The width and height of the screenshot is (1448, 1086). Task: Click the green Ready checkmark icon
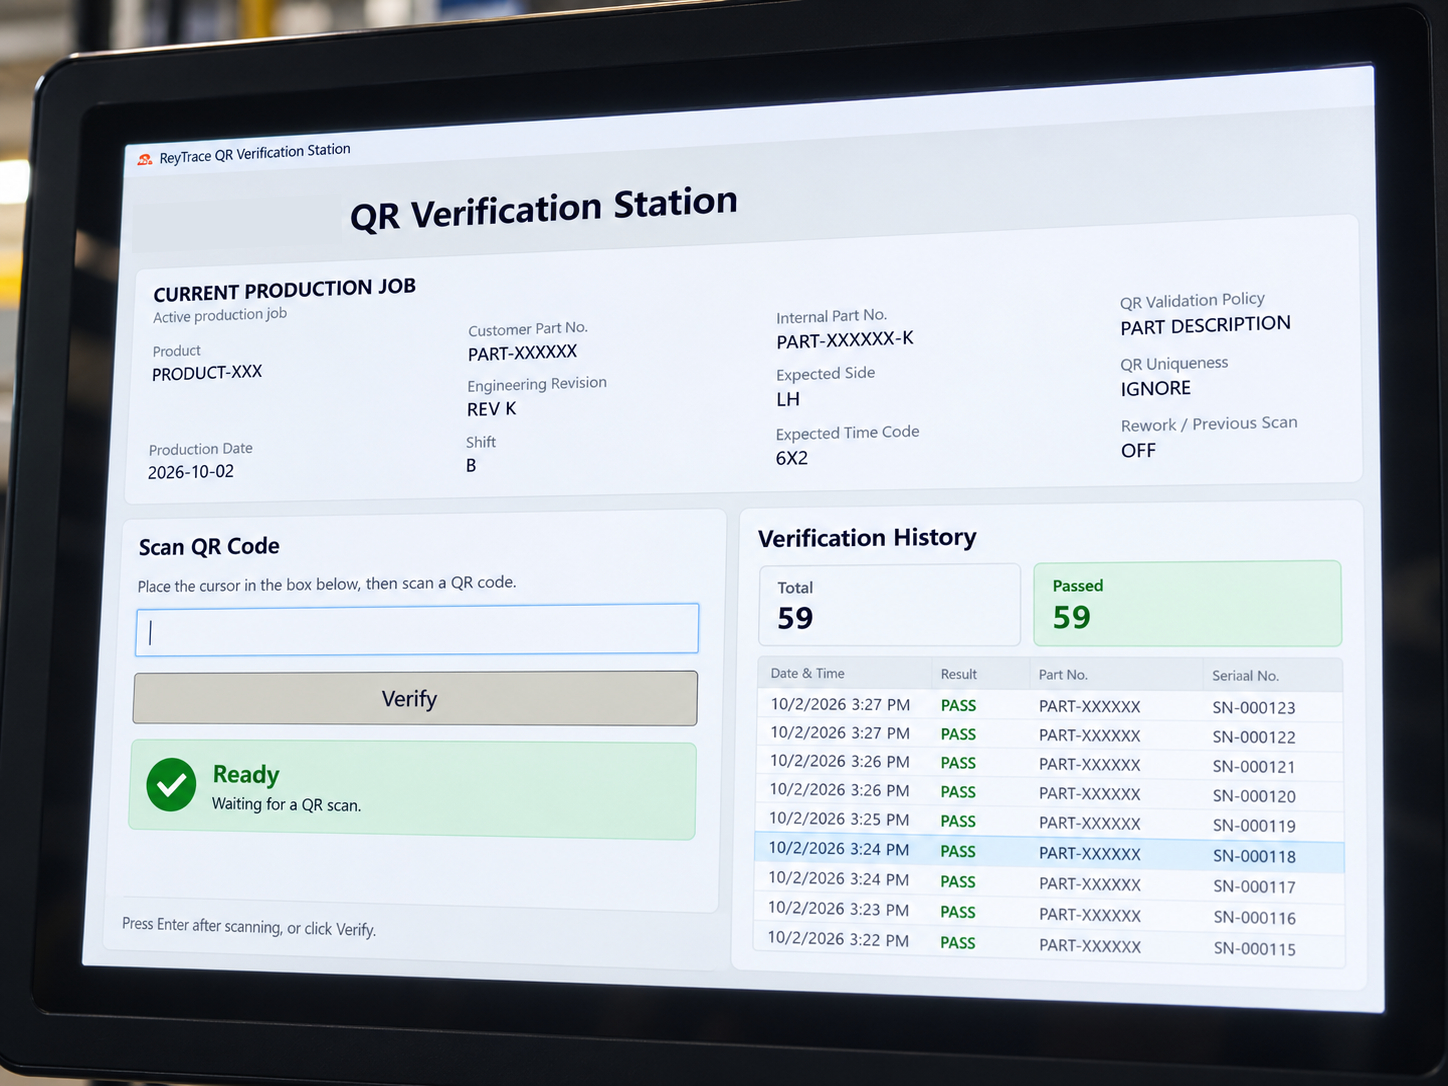click(171, 785)
